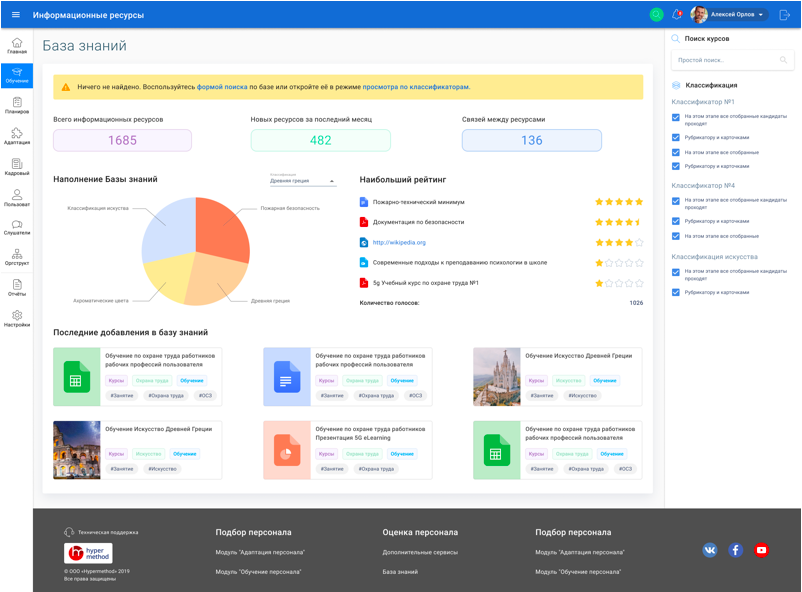Select the Кадровый icon in the sidebar

click(15, 167)
